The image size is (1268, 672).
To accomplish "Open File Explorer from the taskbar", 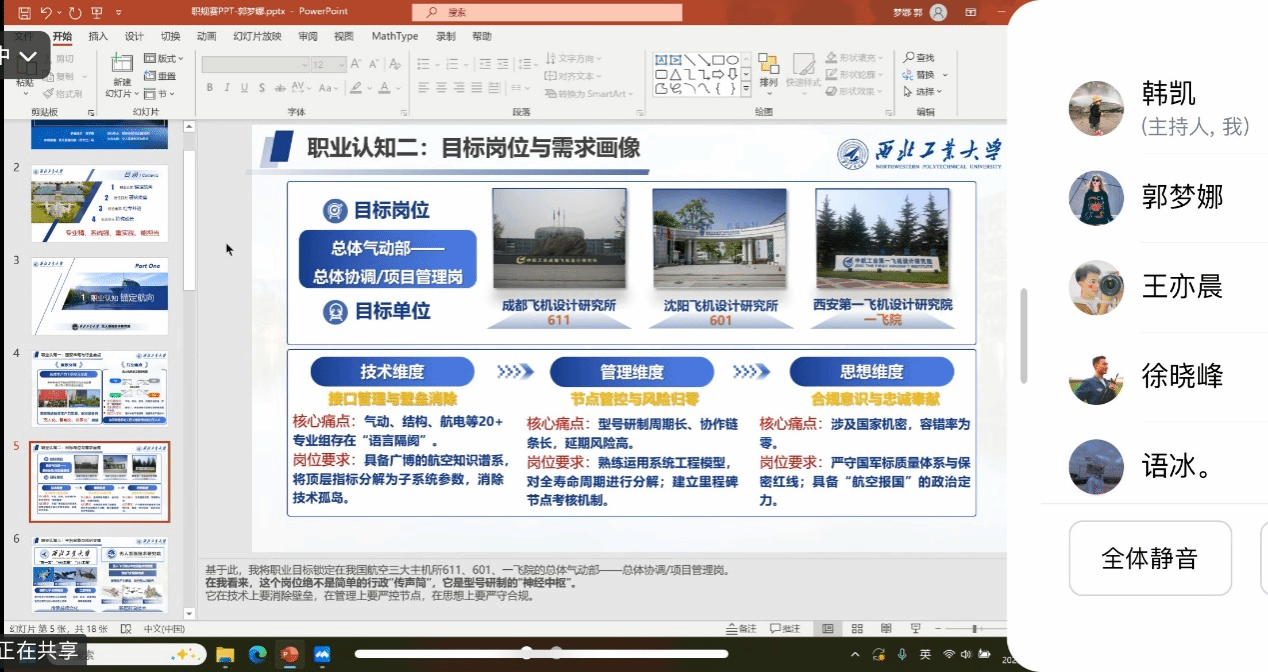I will click(225, 654).
